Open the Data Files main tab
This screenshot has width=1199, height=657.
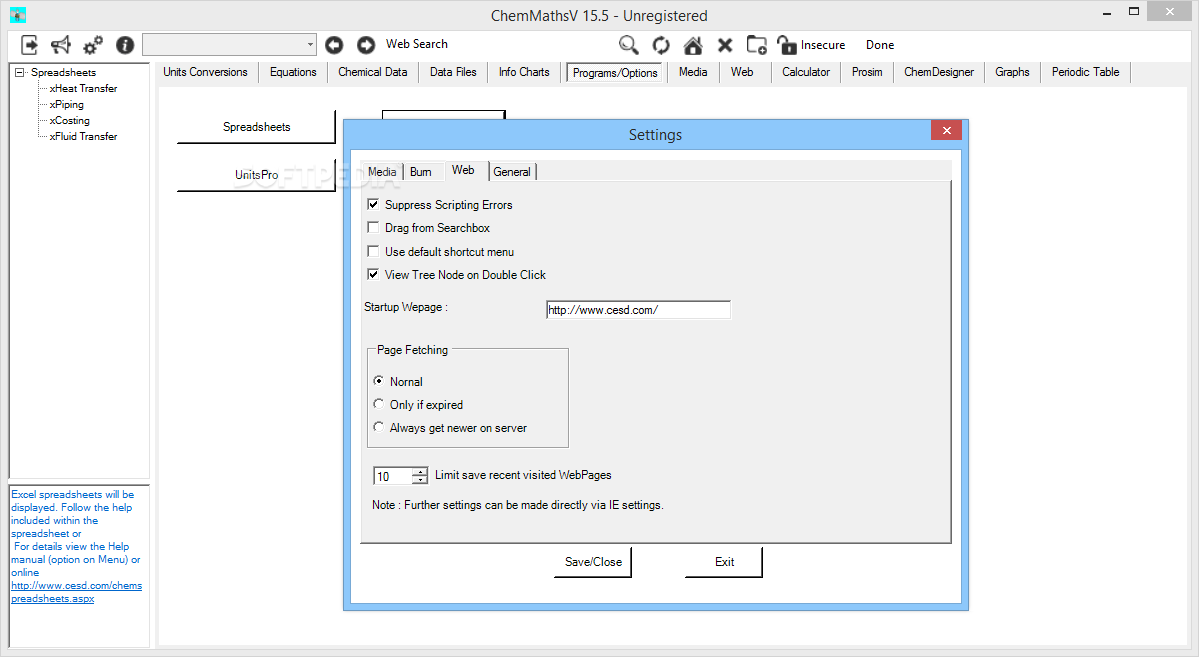[453, 72]
